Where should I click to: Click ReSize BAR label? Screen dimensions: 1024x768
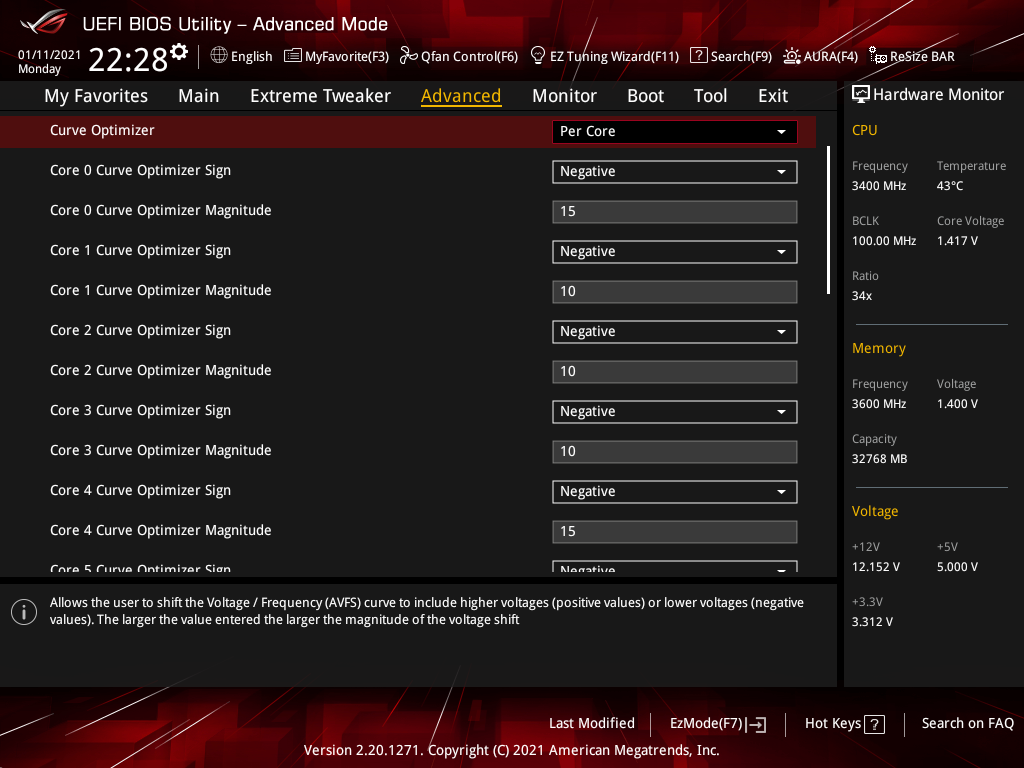pyautogui.click(x=922, y=57)
